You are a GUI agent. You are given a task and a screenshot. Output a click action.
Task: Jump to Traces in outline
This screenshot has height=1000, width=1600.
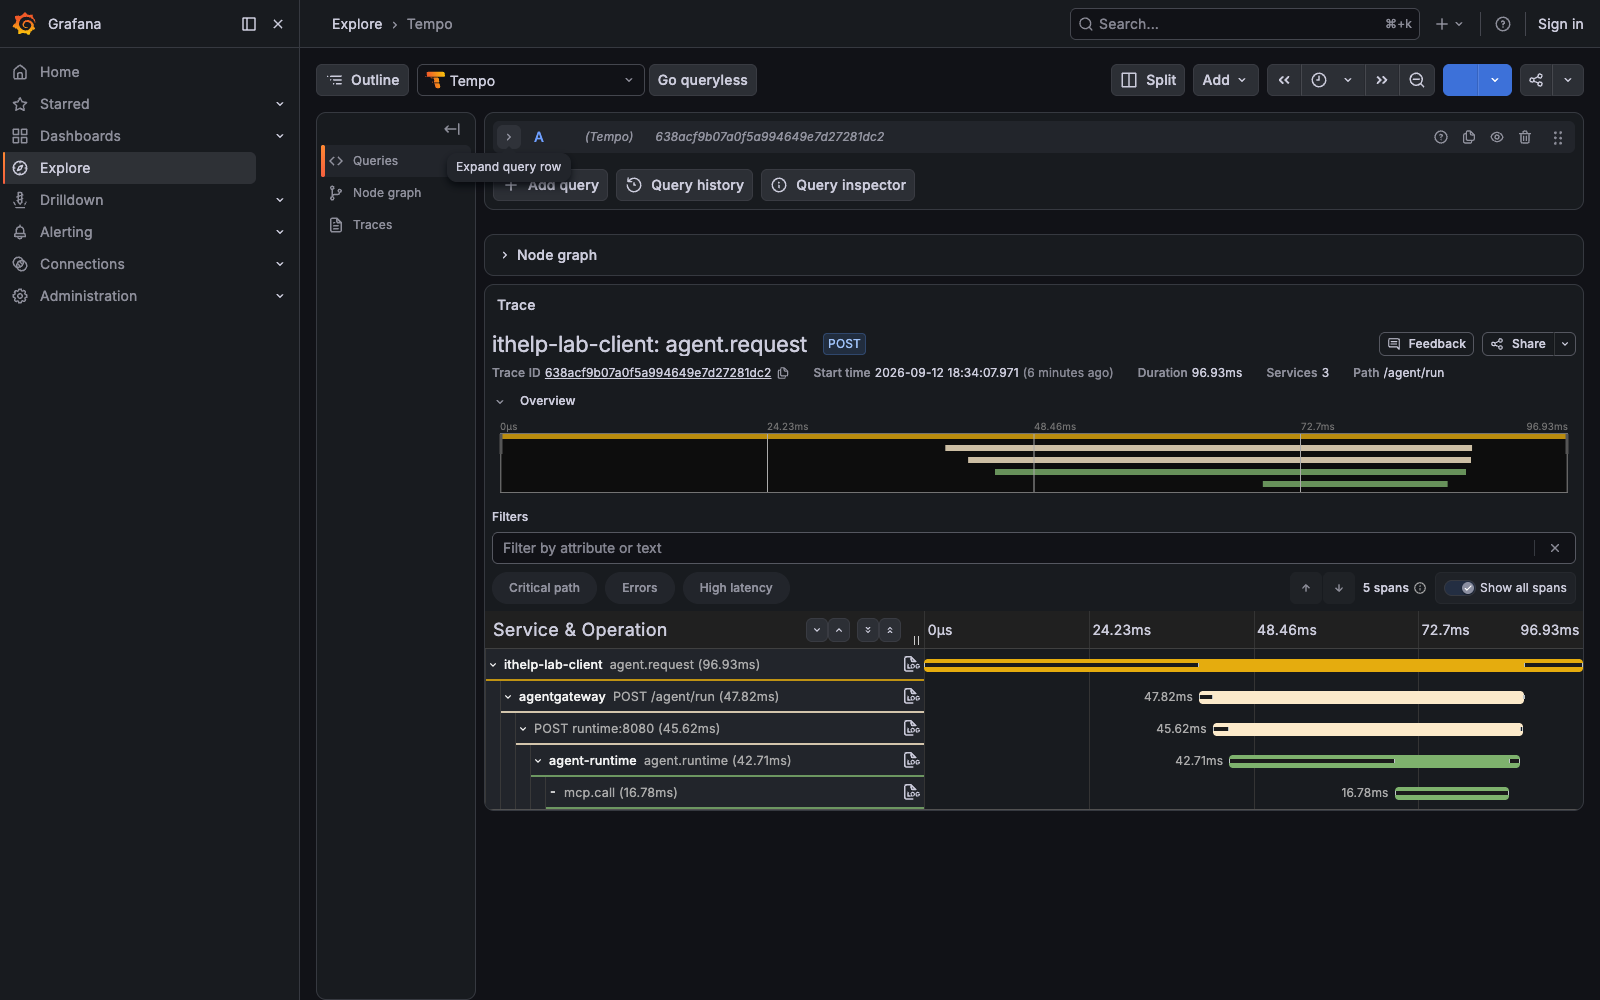pos(372,225)
